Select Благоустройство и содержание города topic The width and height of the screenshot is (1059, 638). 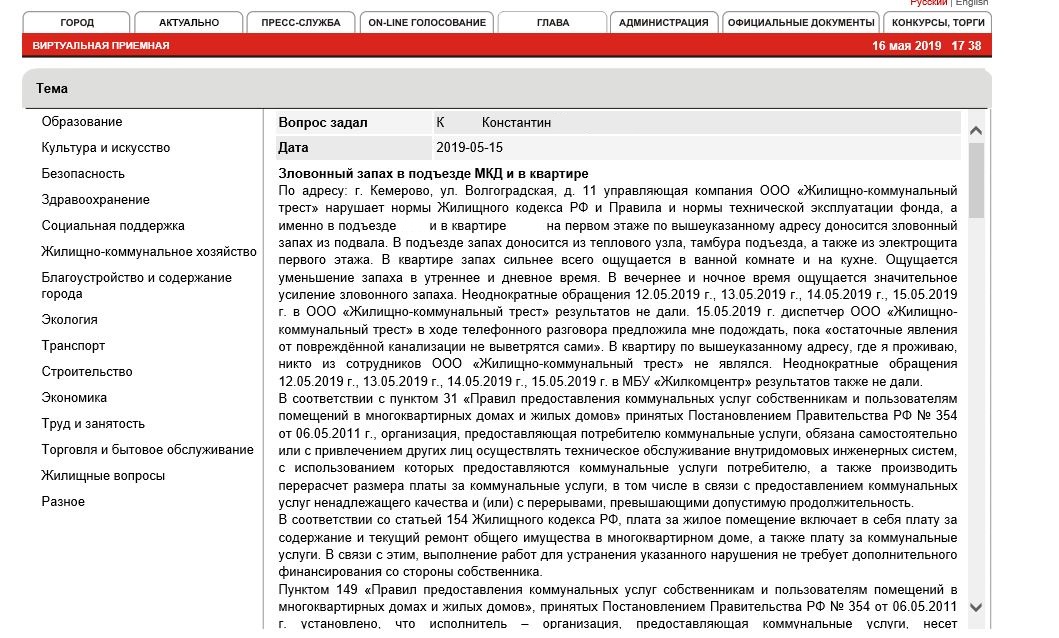[136, 286]
